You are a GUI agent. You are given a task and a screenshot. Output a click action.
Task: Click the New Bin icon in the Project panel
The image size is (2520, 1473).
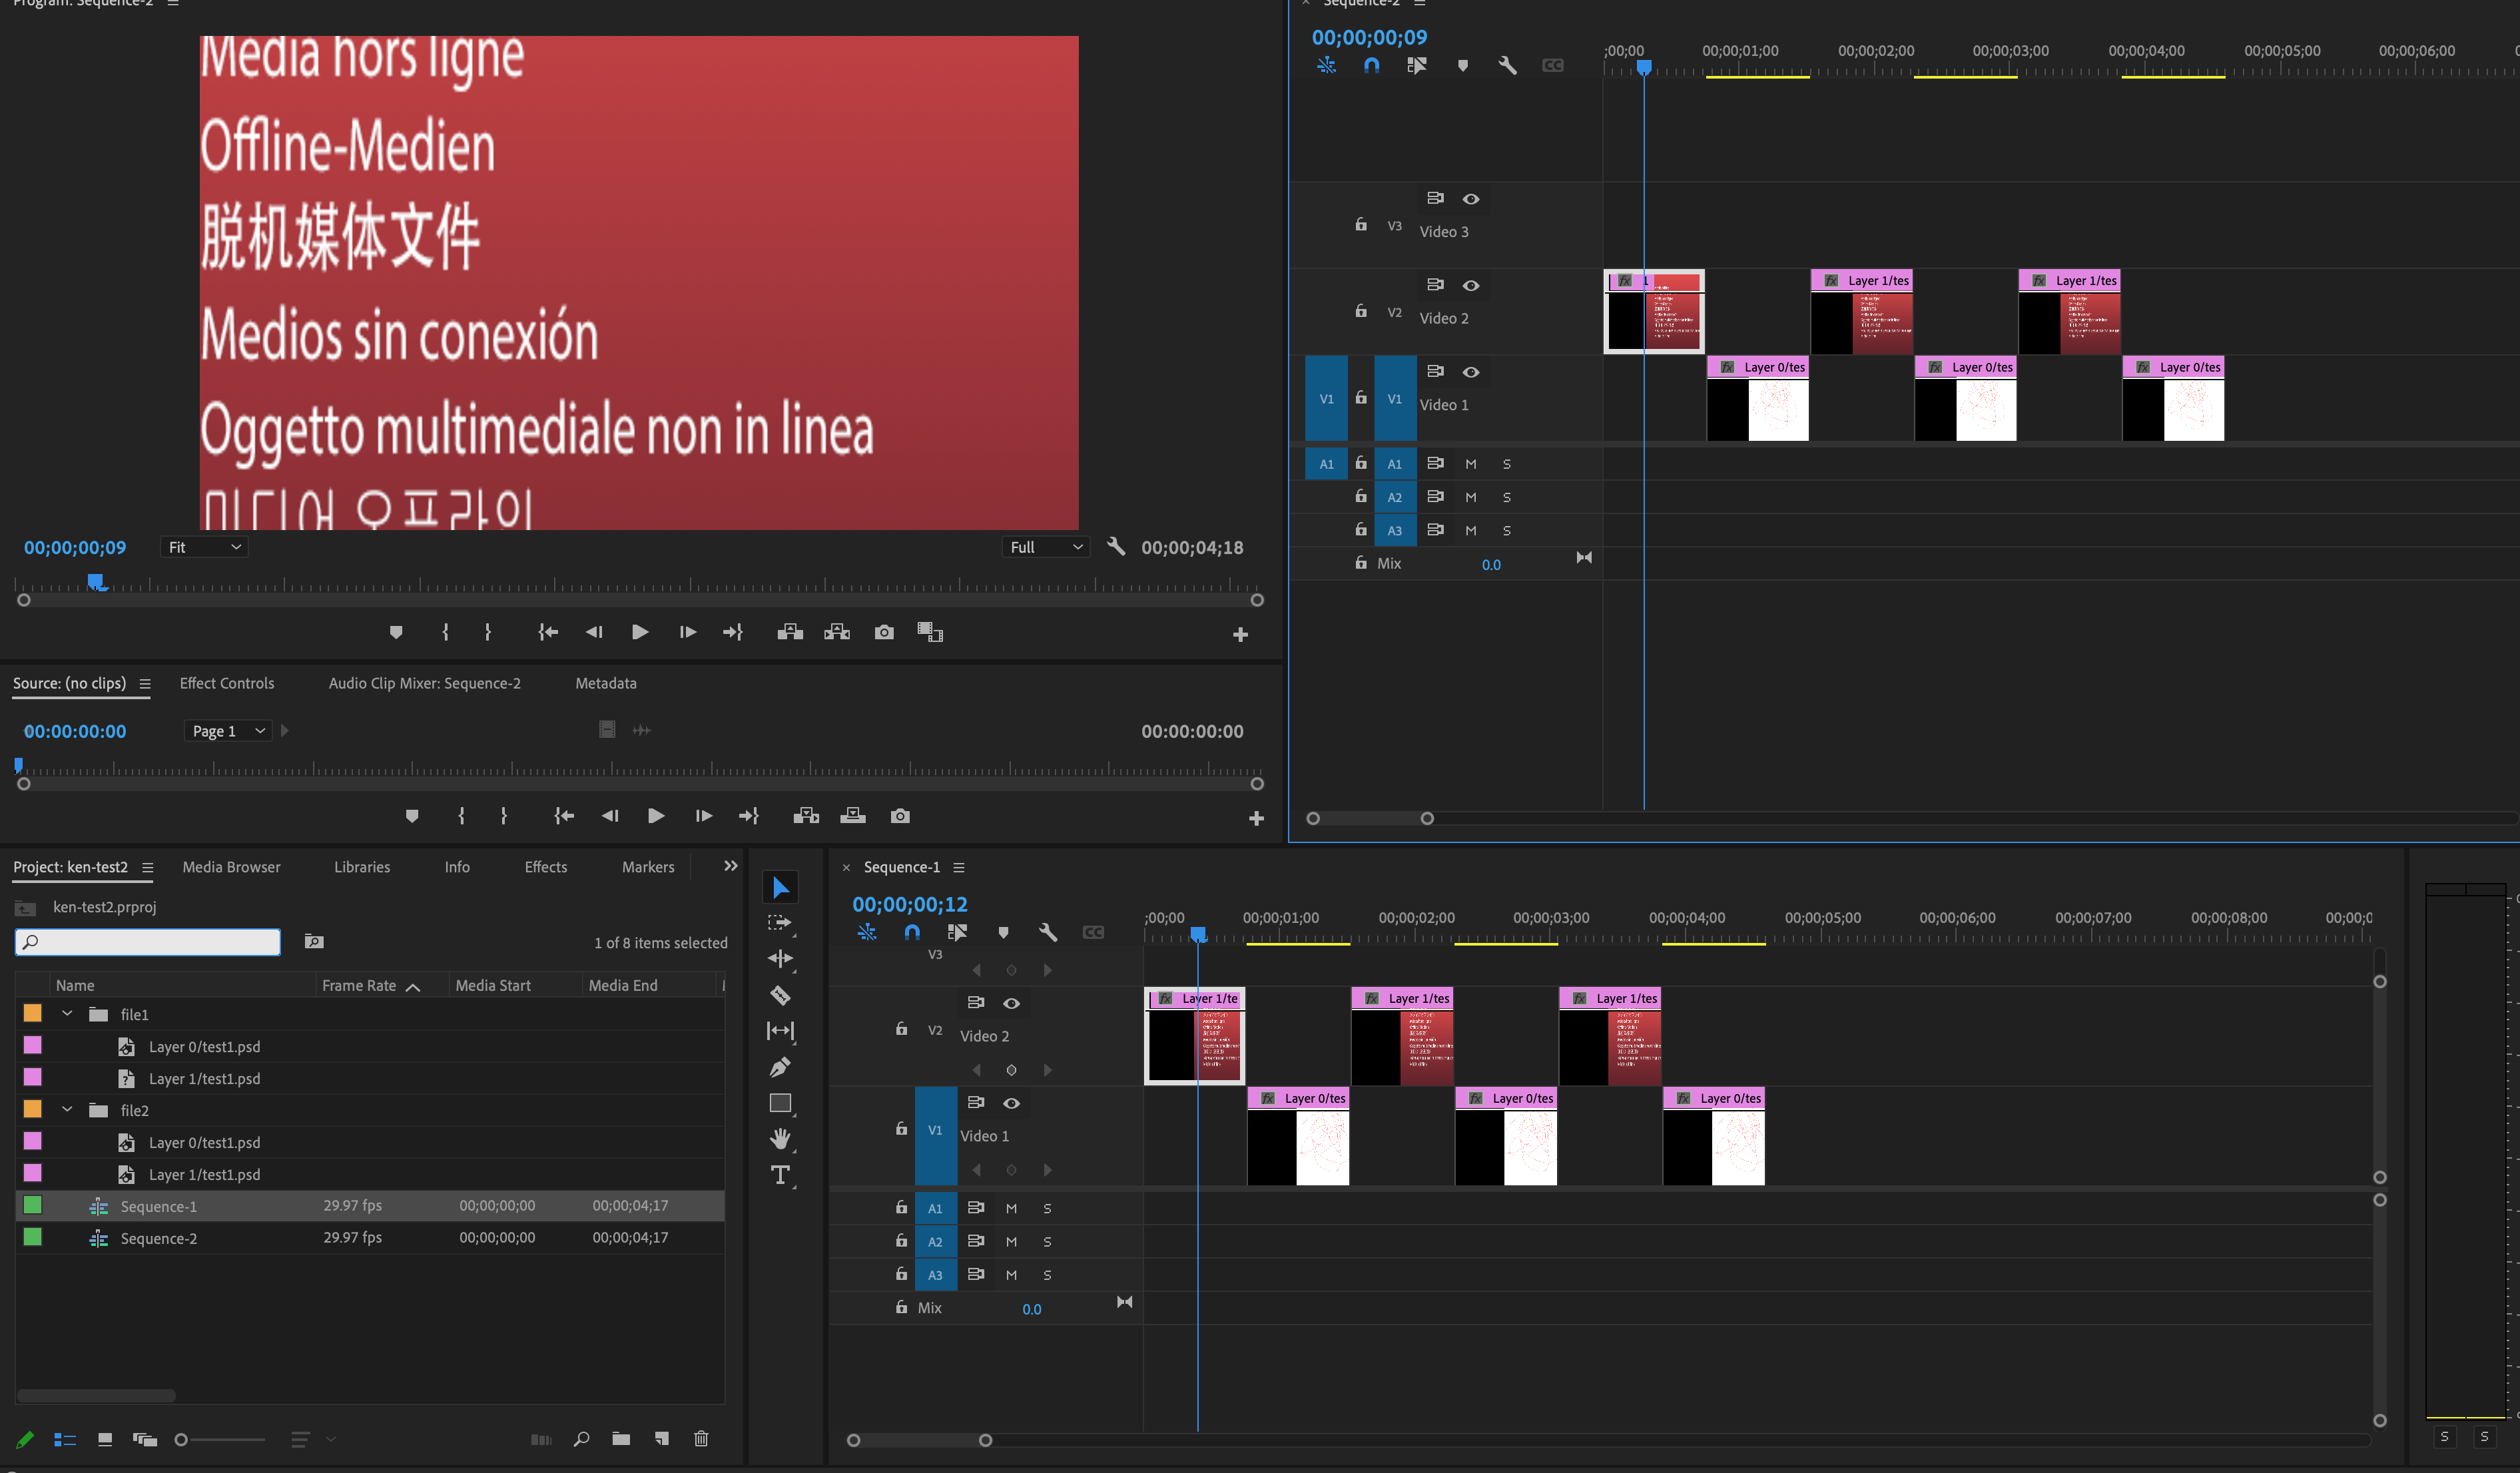click(x=621, y=1439)
